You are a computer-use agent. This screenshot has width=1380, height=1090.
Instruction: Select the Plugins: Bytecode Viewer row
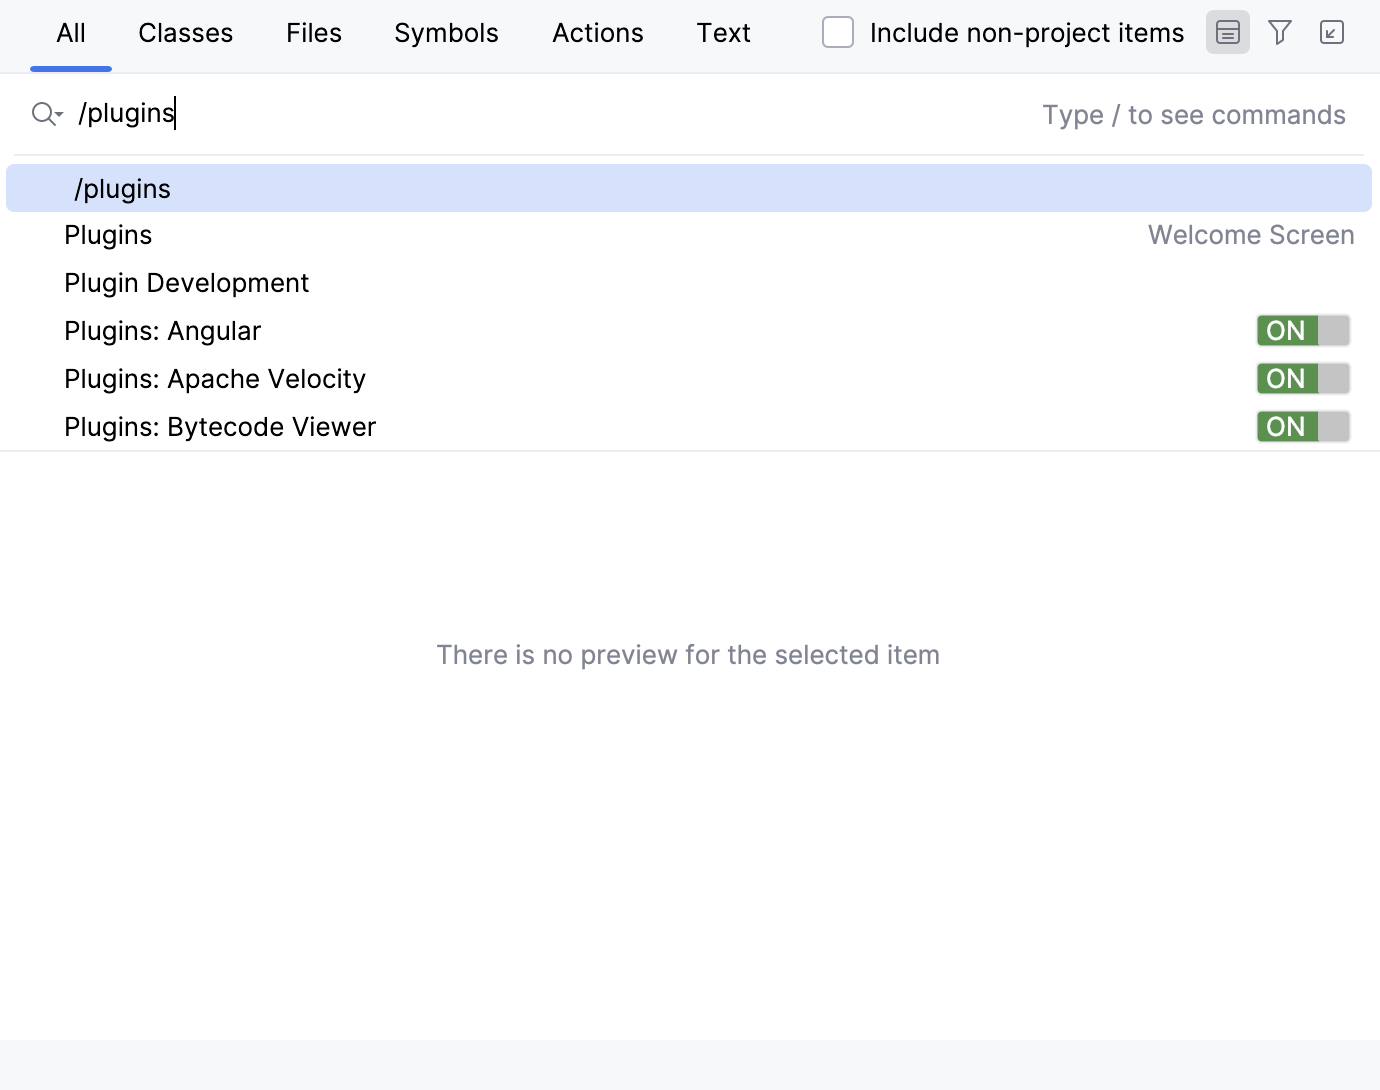tap(689, 427)
